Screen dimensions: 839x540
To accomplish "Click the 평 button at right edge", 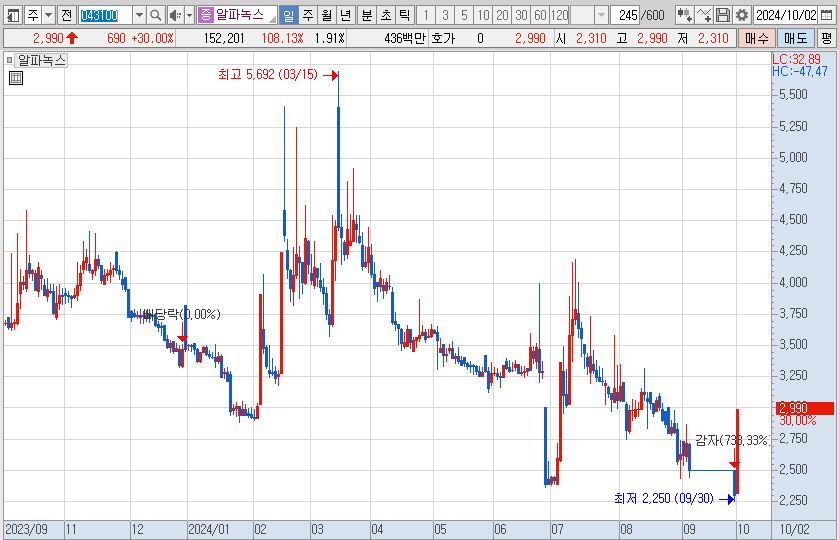I will pyautogui.click(x=827, y=39).
